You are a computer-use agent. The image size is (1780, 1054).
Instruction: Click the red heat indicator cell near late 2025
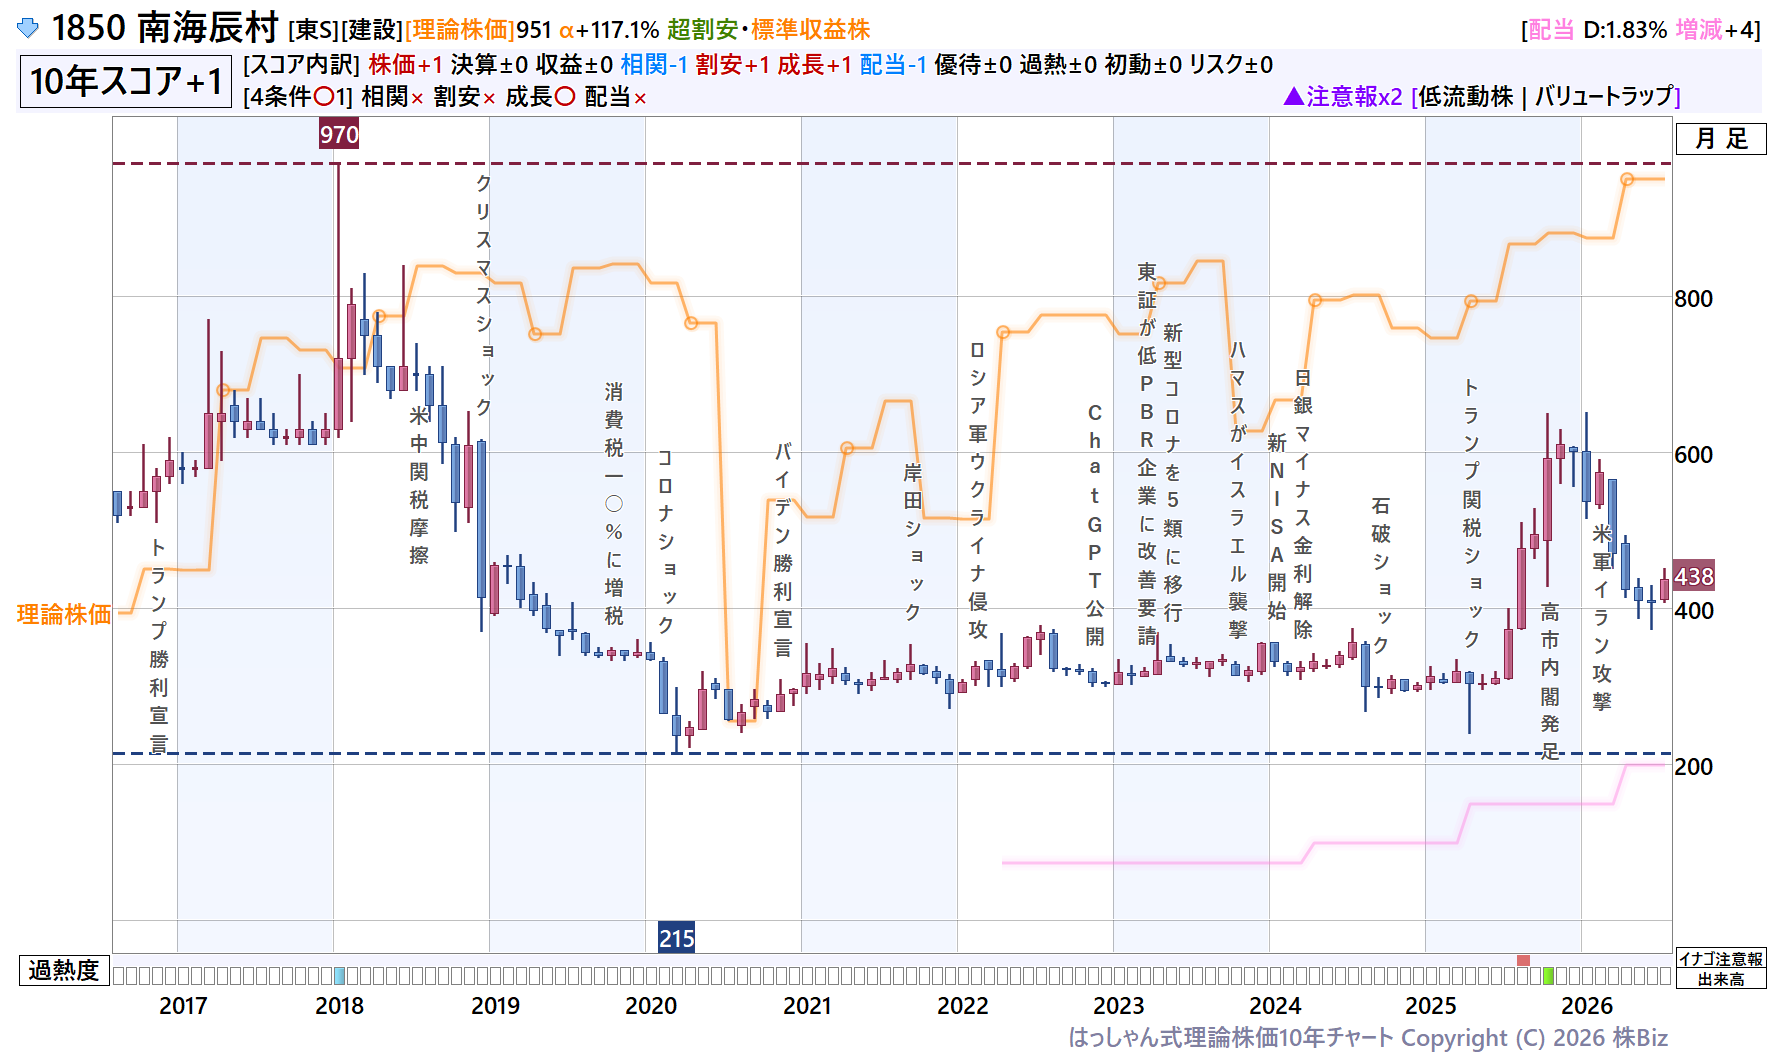[1523, 960]
